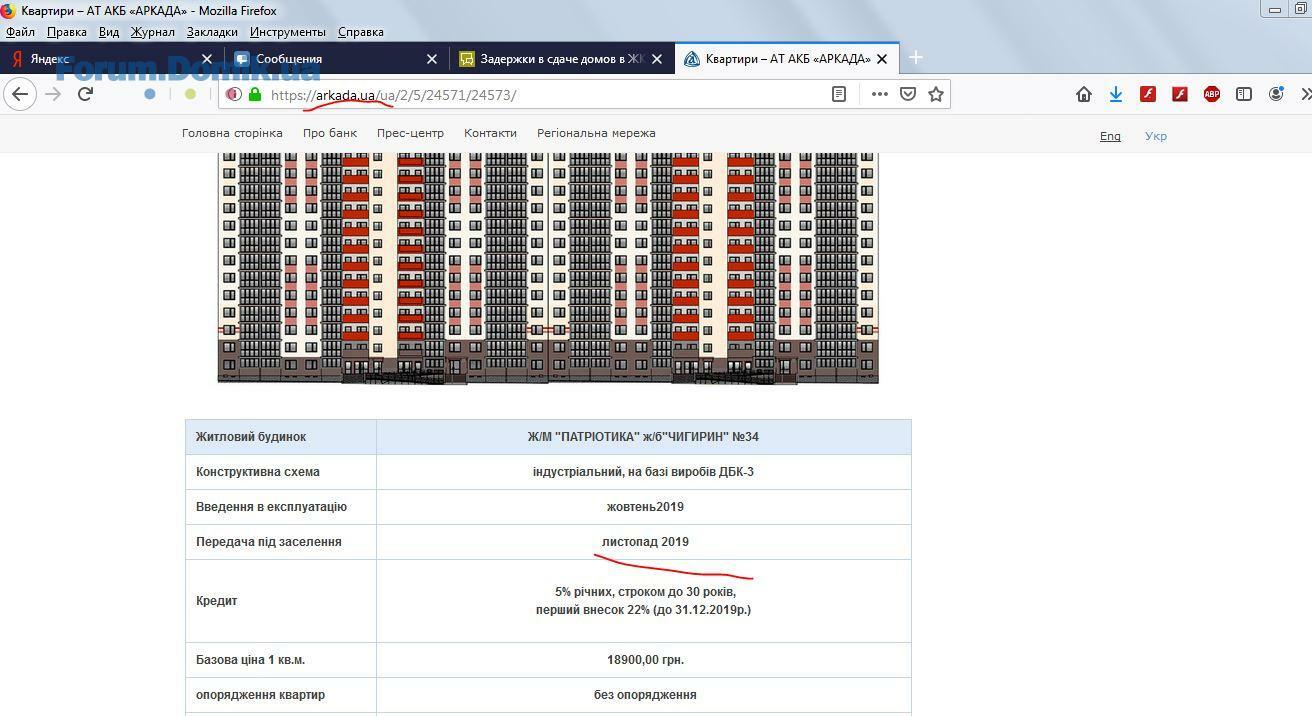Open a new tab with the plus button
Image resolution: width=1312 pixels, height=716 pixels.
[x=915, y=58]
